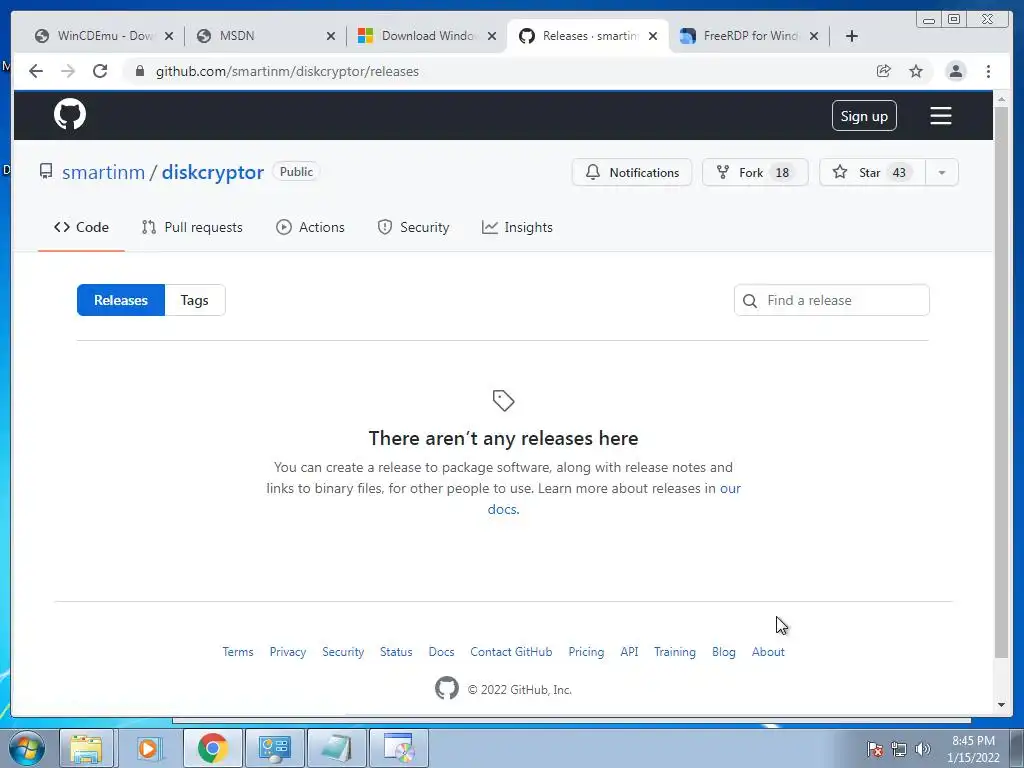Image resolution: width=1024 pixels, height=768 pixels.
Task: Click the vertical scrollbar thumb
Action: pyautogui.click(x=1001, y=382)
